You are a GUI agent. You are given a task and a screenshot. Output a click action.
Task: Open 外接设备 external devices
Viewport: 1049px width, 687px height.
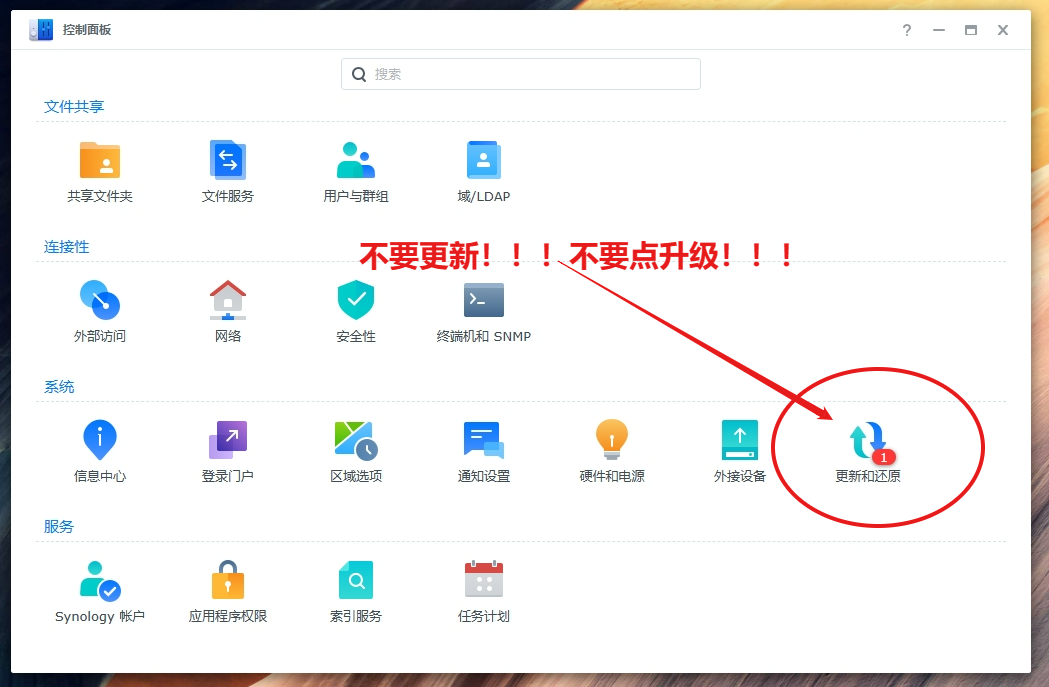pyautogui.click(x=740, y=441)
